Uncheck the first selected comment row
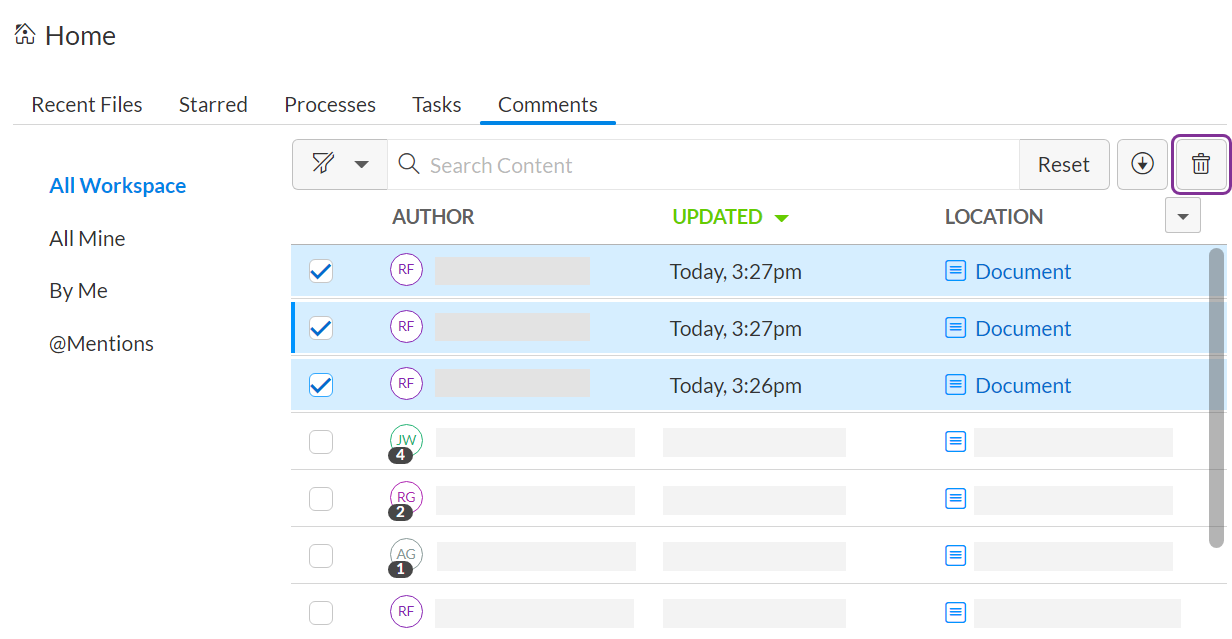The height and width of the screenshot is (639, 1232). click(x=321, y=271)
